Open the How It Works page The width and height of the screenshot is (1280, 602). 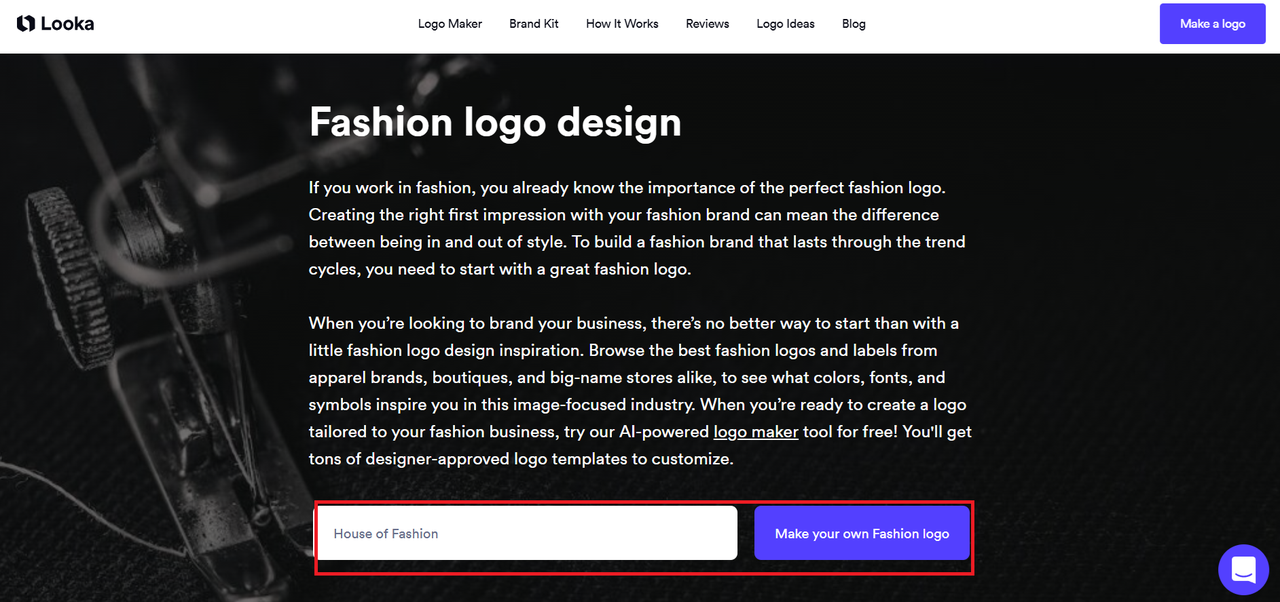coord(622,24)
